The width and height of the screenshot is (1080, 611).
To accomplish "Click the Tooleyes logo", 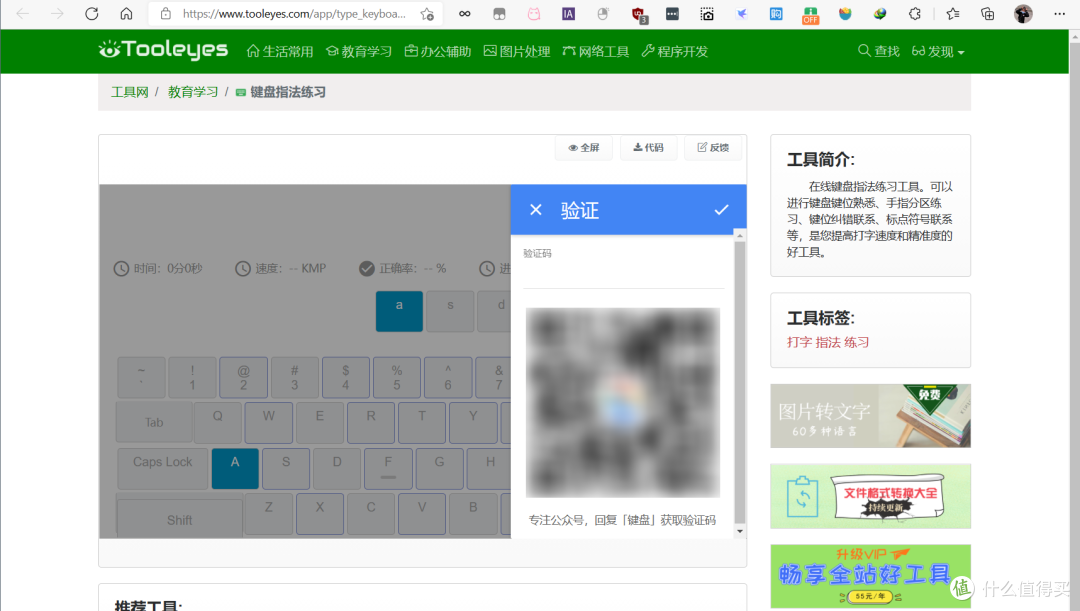I will point(163,50).
